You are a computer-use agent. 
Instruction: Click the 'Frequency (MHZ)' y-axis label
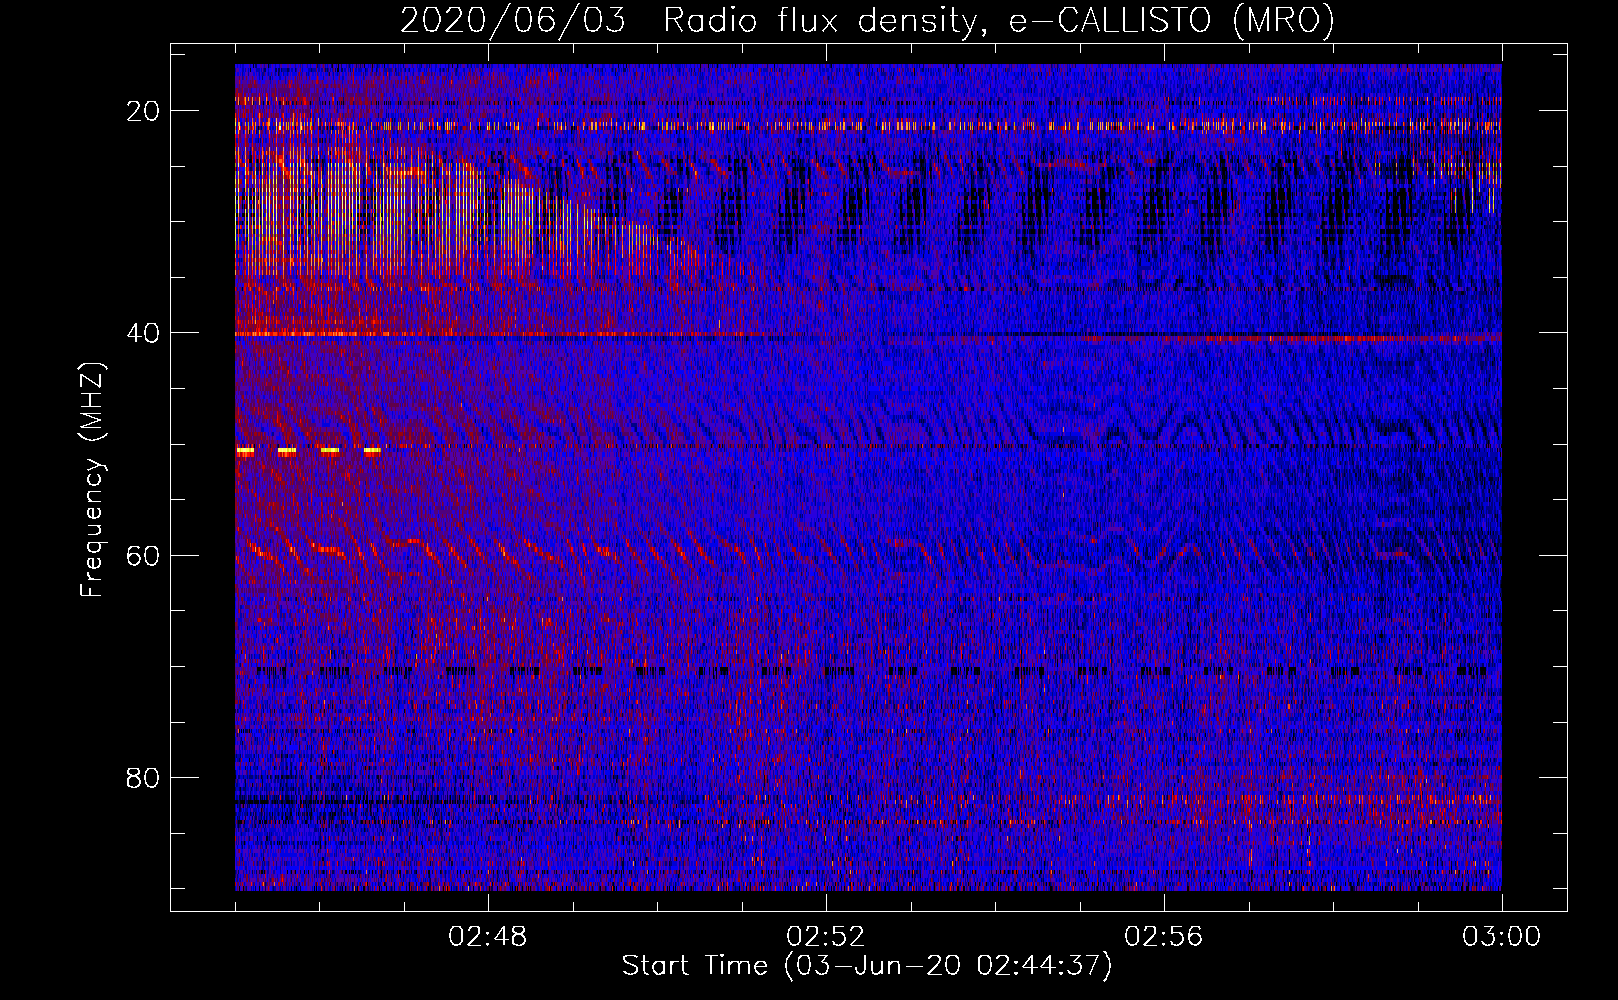(92, 480)
